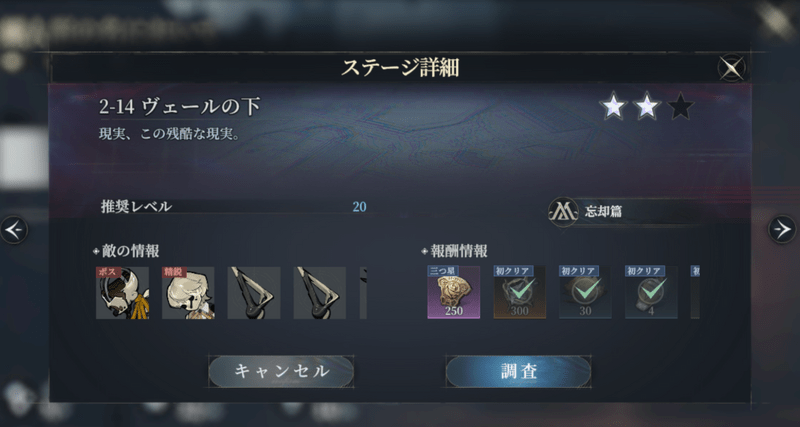Open the 初クリア reward item 300
Screen dimensions: 800x427
(519, 292)
